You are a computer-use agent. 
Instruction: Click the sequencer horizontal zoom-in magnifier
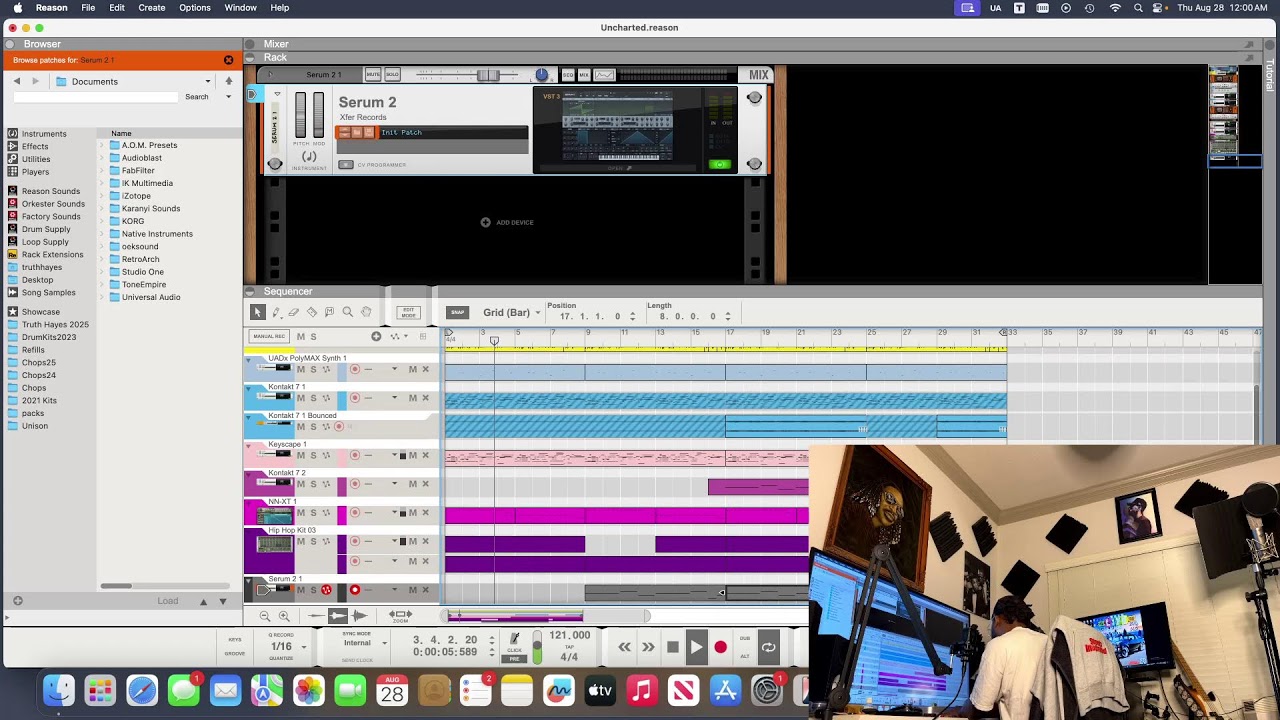pos(284,616)
